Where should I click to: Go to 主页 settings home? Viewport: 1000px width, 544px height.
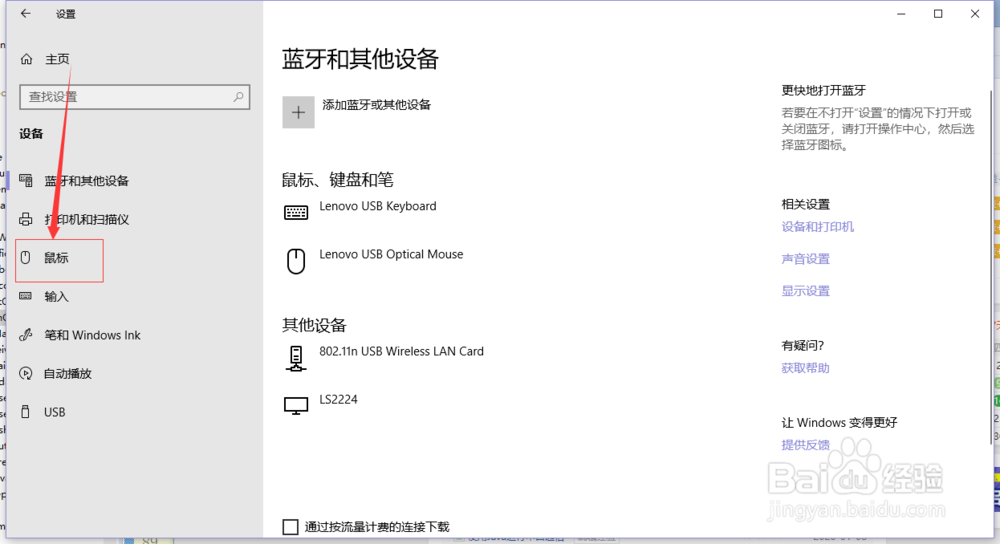click(57, 59)
